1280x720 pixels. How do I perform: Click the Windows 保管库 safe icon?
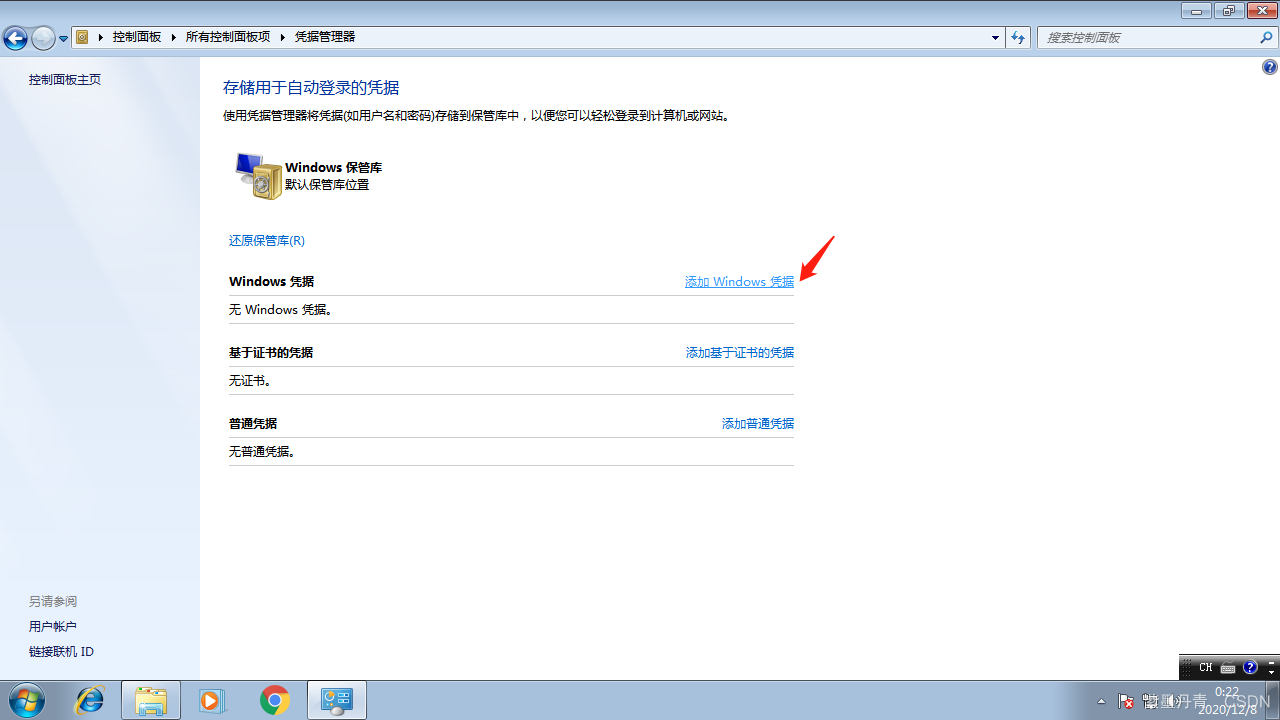(258, 176)
